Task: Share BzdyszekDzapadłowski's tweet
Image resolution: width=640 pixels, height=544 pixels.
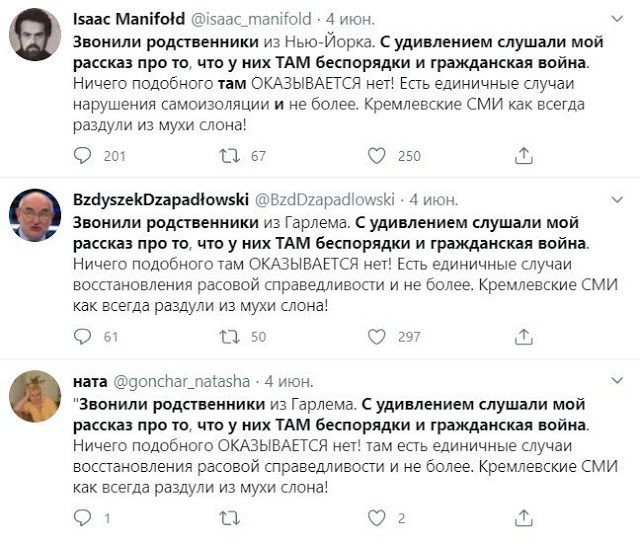Action: tap(522, 337)
